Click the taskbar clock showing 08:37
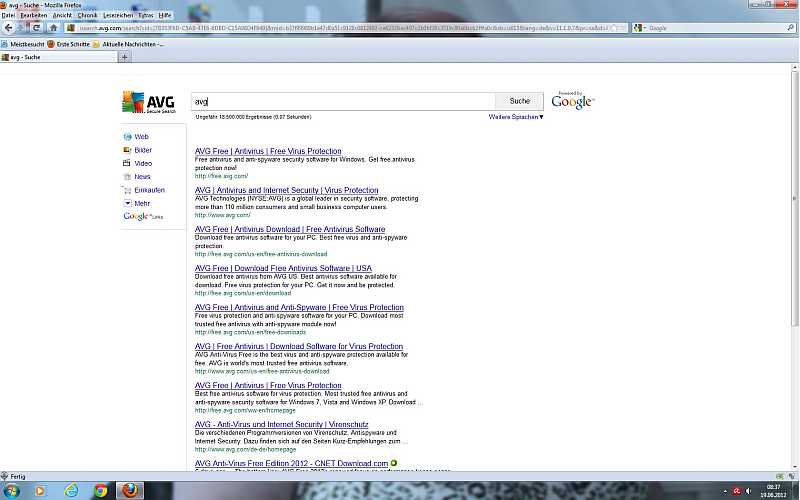 [x=773, y=491]
